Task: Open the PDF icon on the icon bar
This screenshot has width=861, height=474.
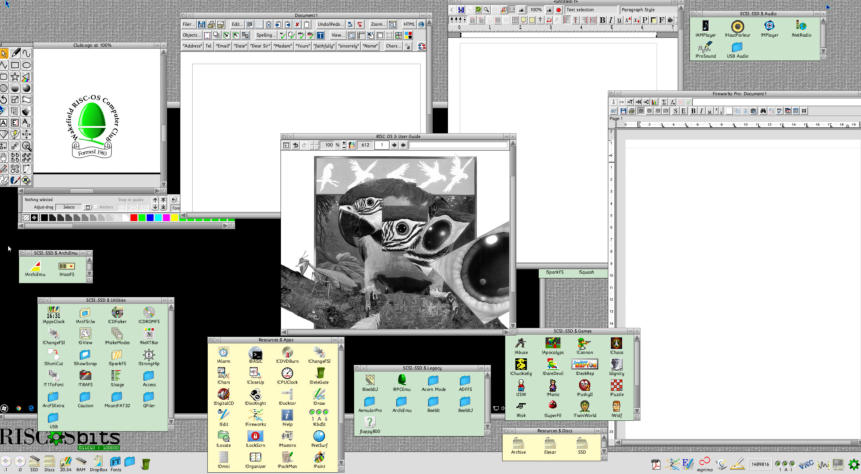Action: pyautogui.click(x=656, y=464)
